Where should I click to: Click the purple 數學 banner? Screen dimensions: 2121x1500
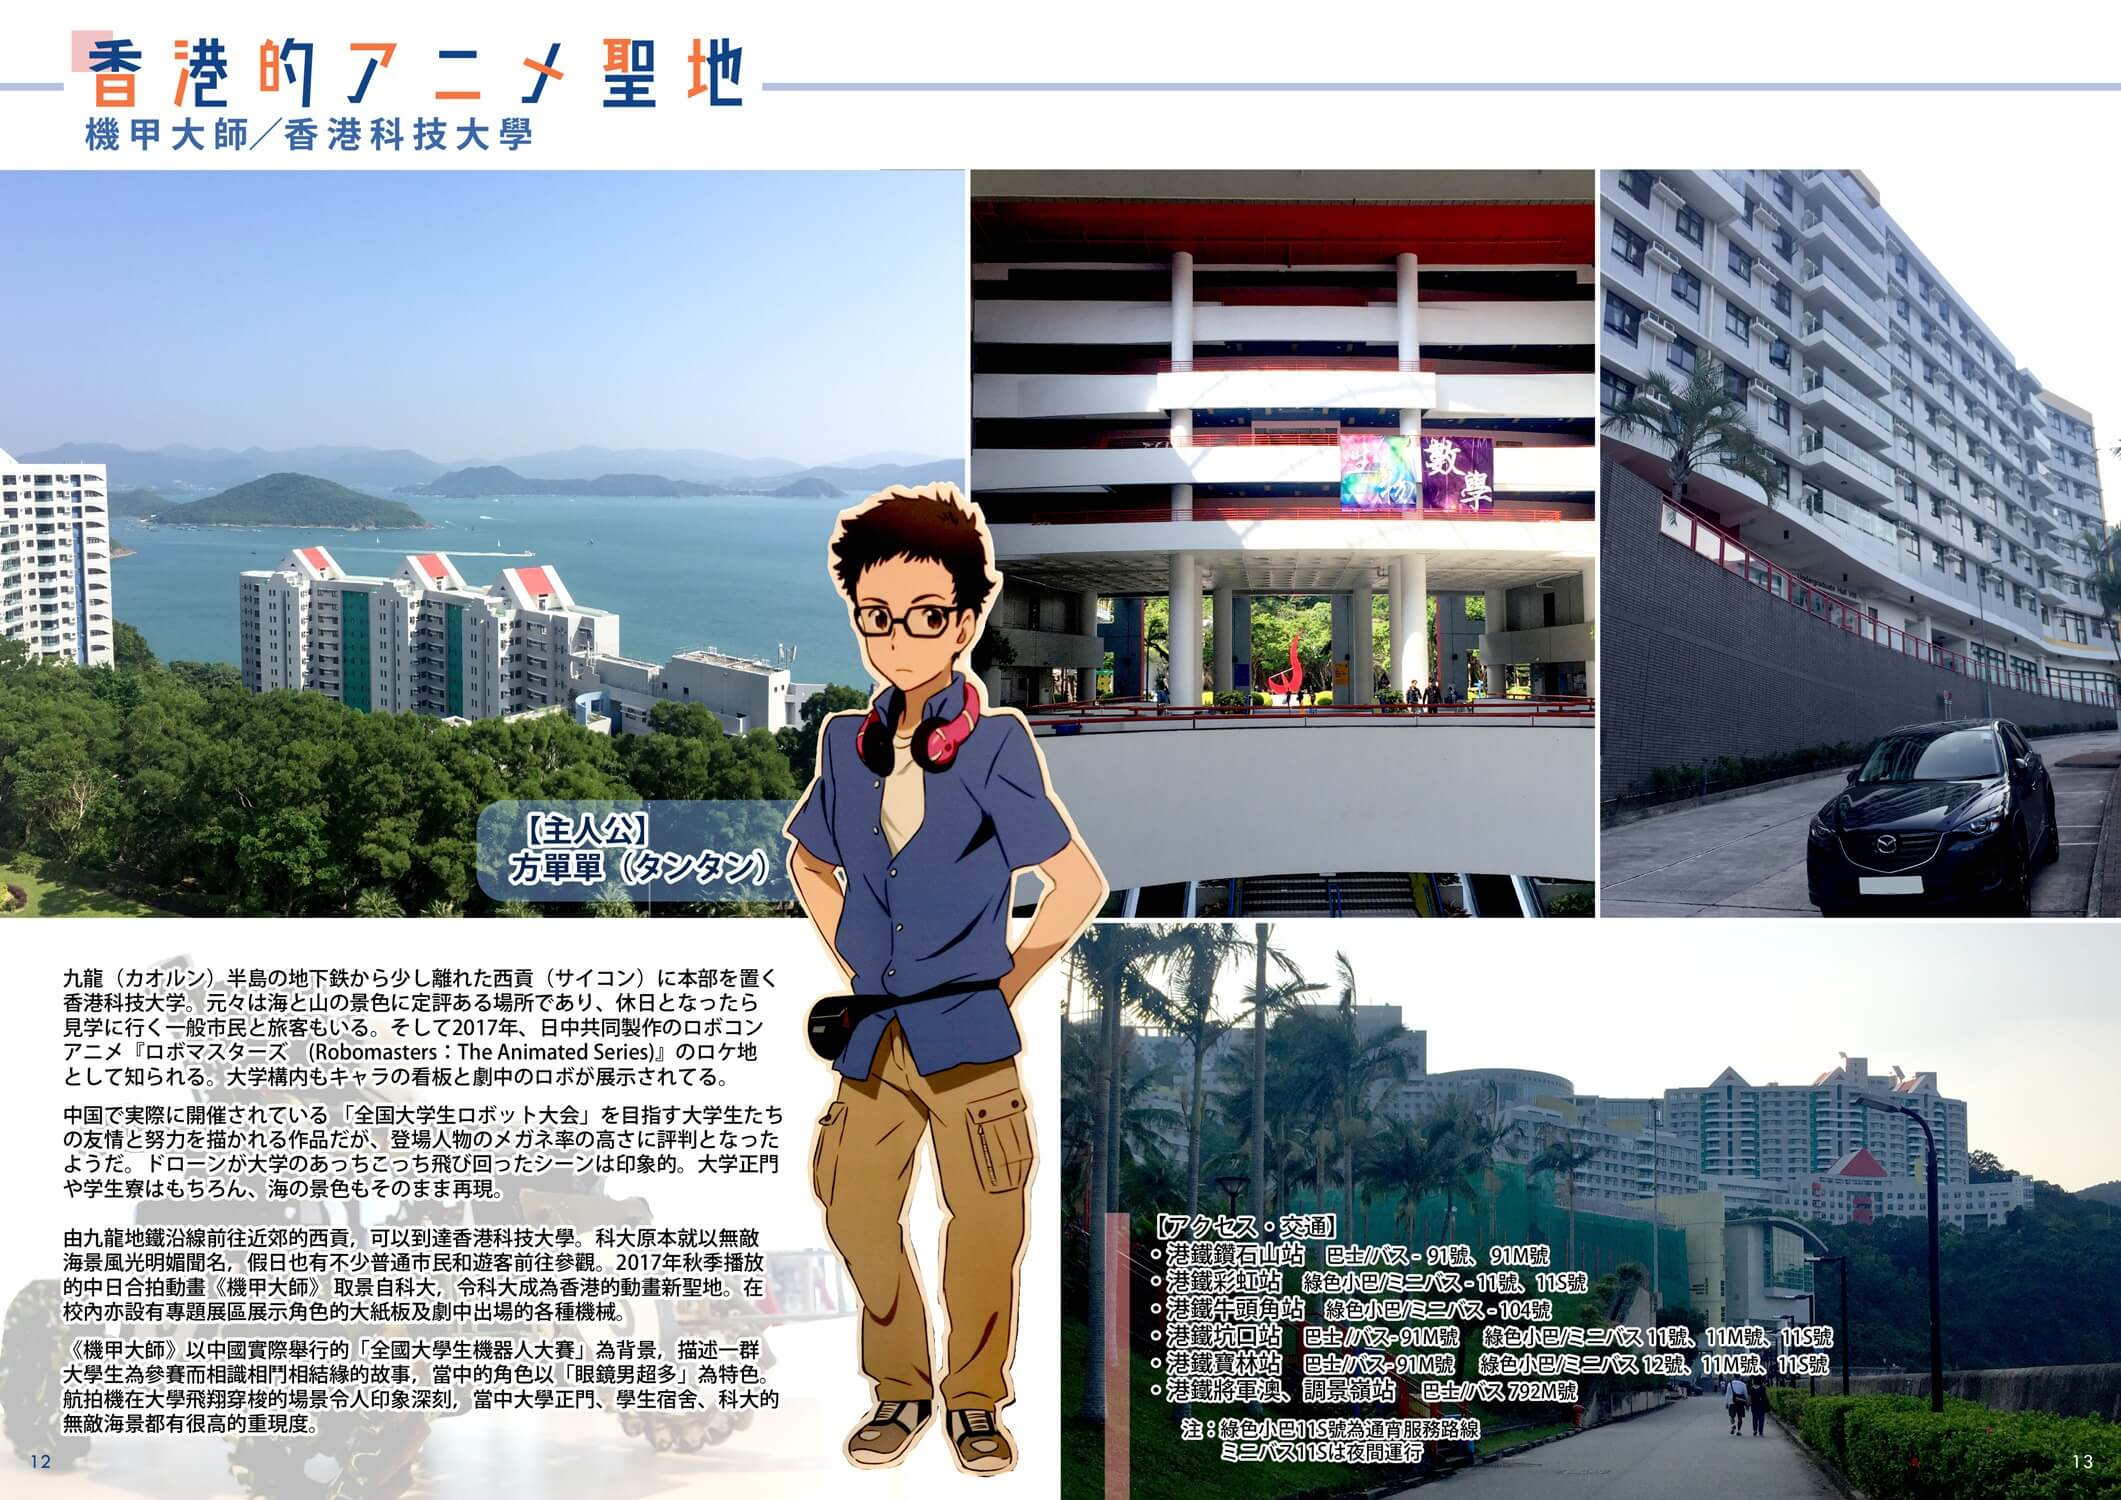pos(1456,474)
